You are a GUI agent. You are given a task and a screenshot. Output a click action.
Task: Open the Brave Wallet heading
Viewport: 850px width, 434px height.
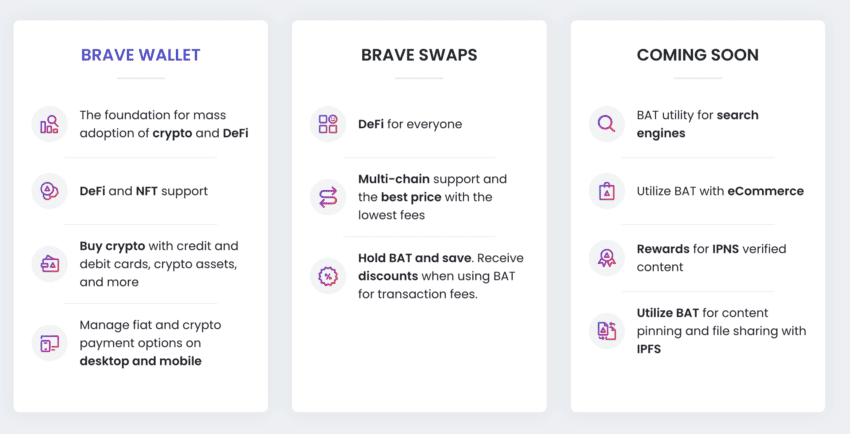pos(141,55)
